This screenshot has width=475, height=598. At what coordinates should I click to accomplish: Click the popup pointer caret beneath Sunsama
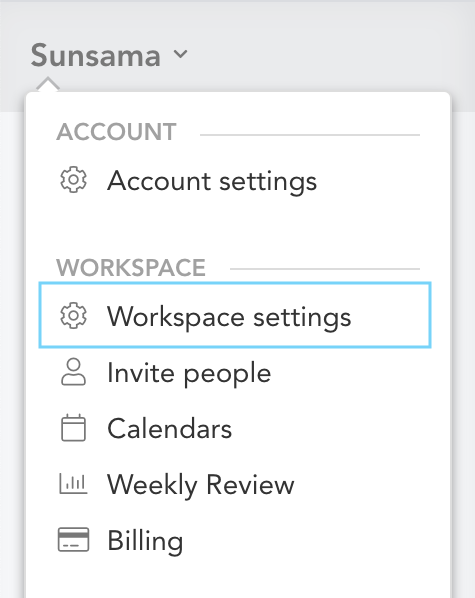[48, 84]
